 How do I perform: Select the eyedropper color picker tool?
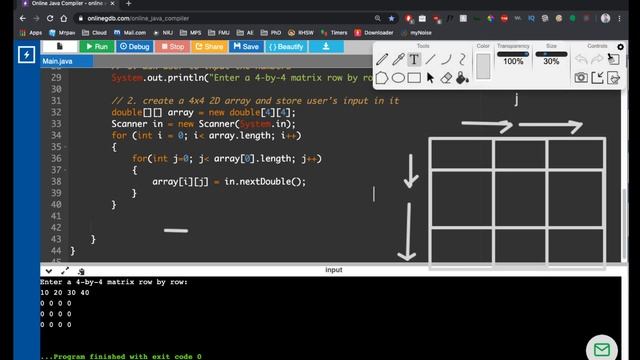(398, 60)
